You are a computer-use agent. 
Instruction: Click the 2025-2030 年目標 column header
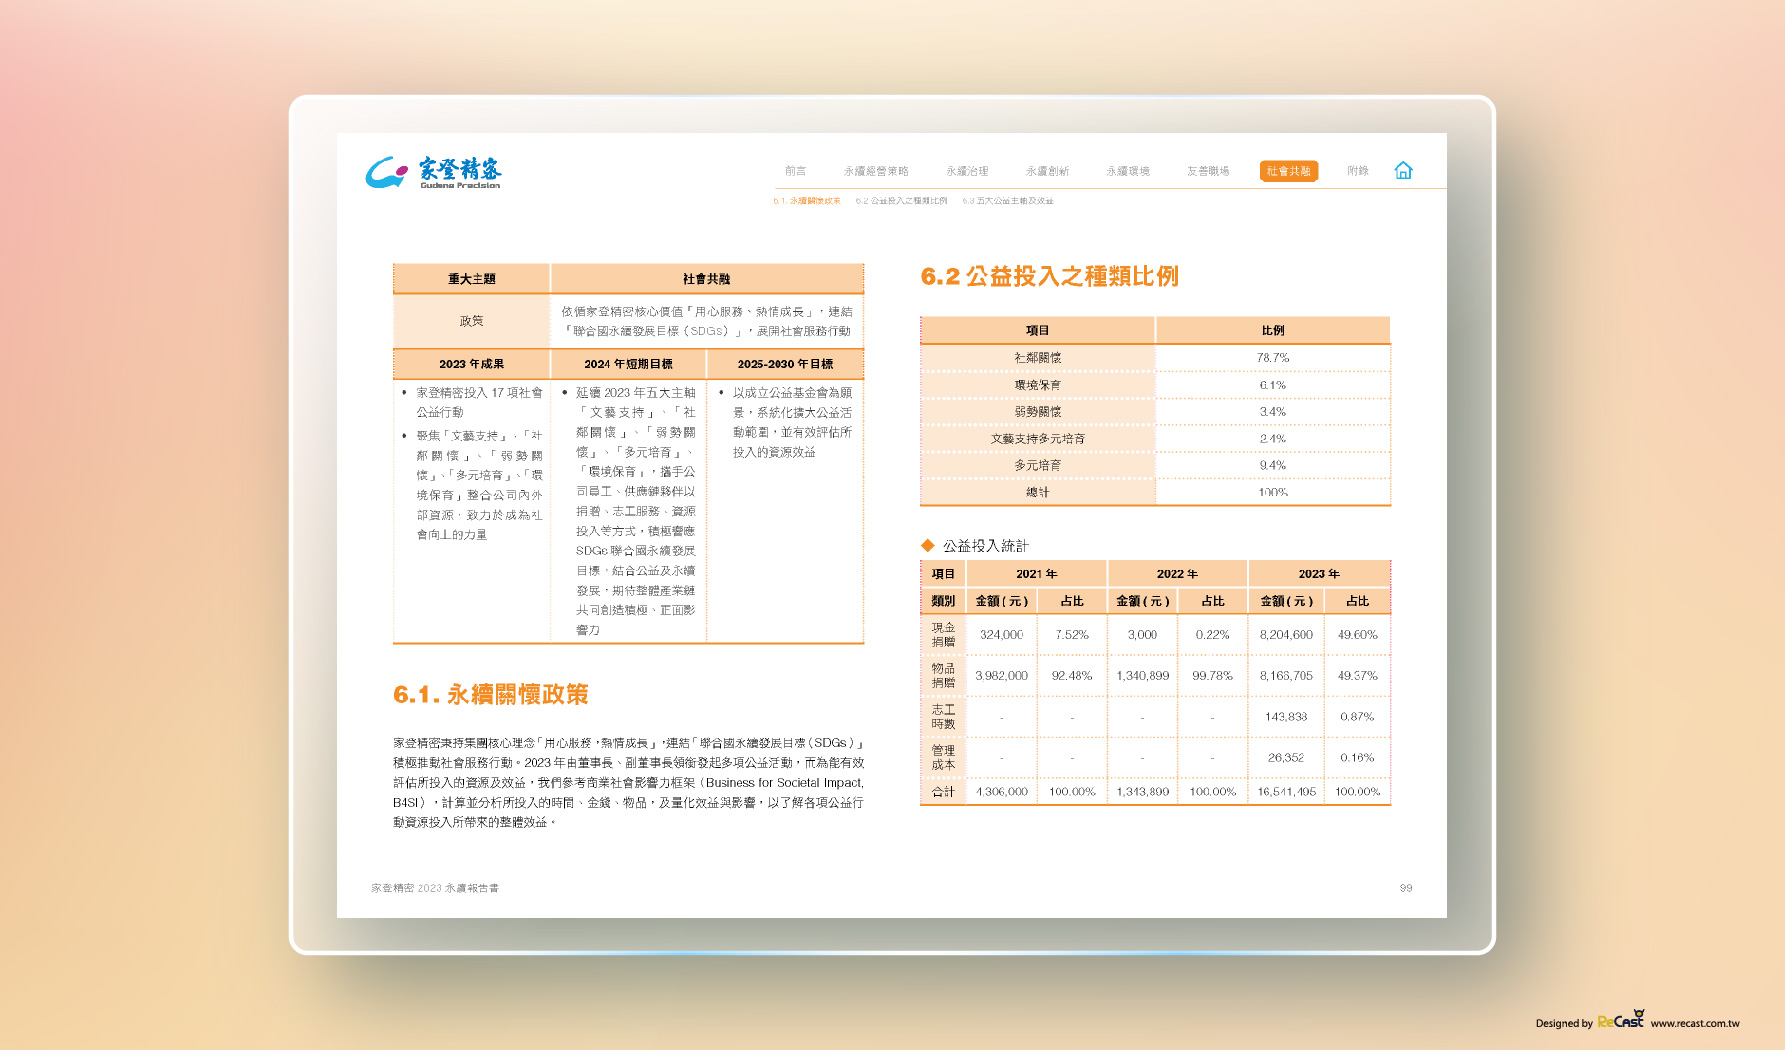(785, 364)
